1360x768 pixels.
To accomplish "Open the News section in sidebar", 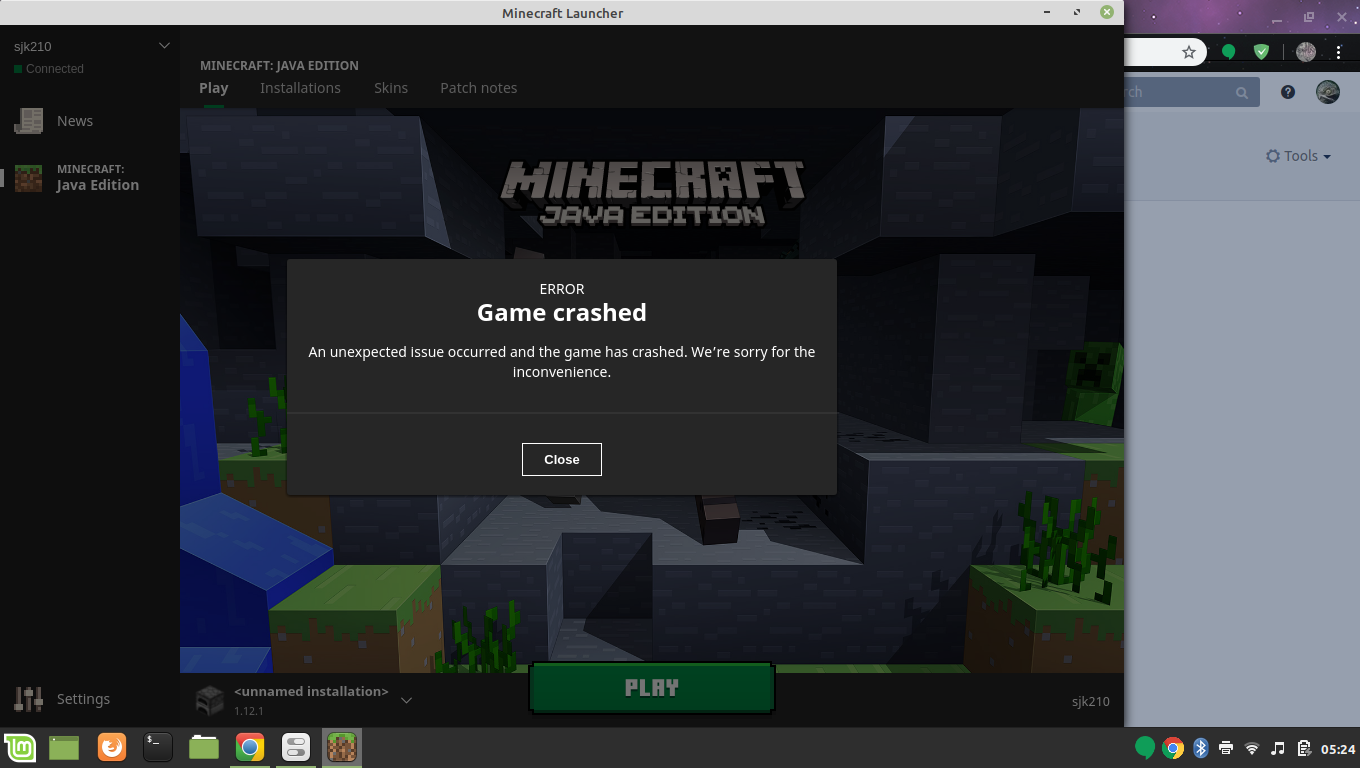I will click(x=75, y=121).
